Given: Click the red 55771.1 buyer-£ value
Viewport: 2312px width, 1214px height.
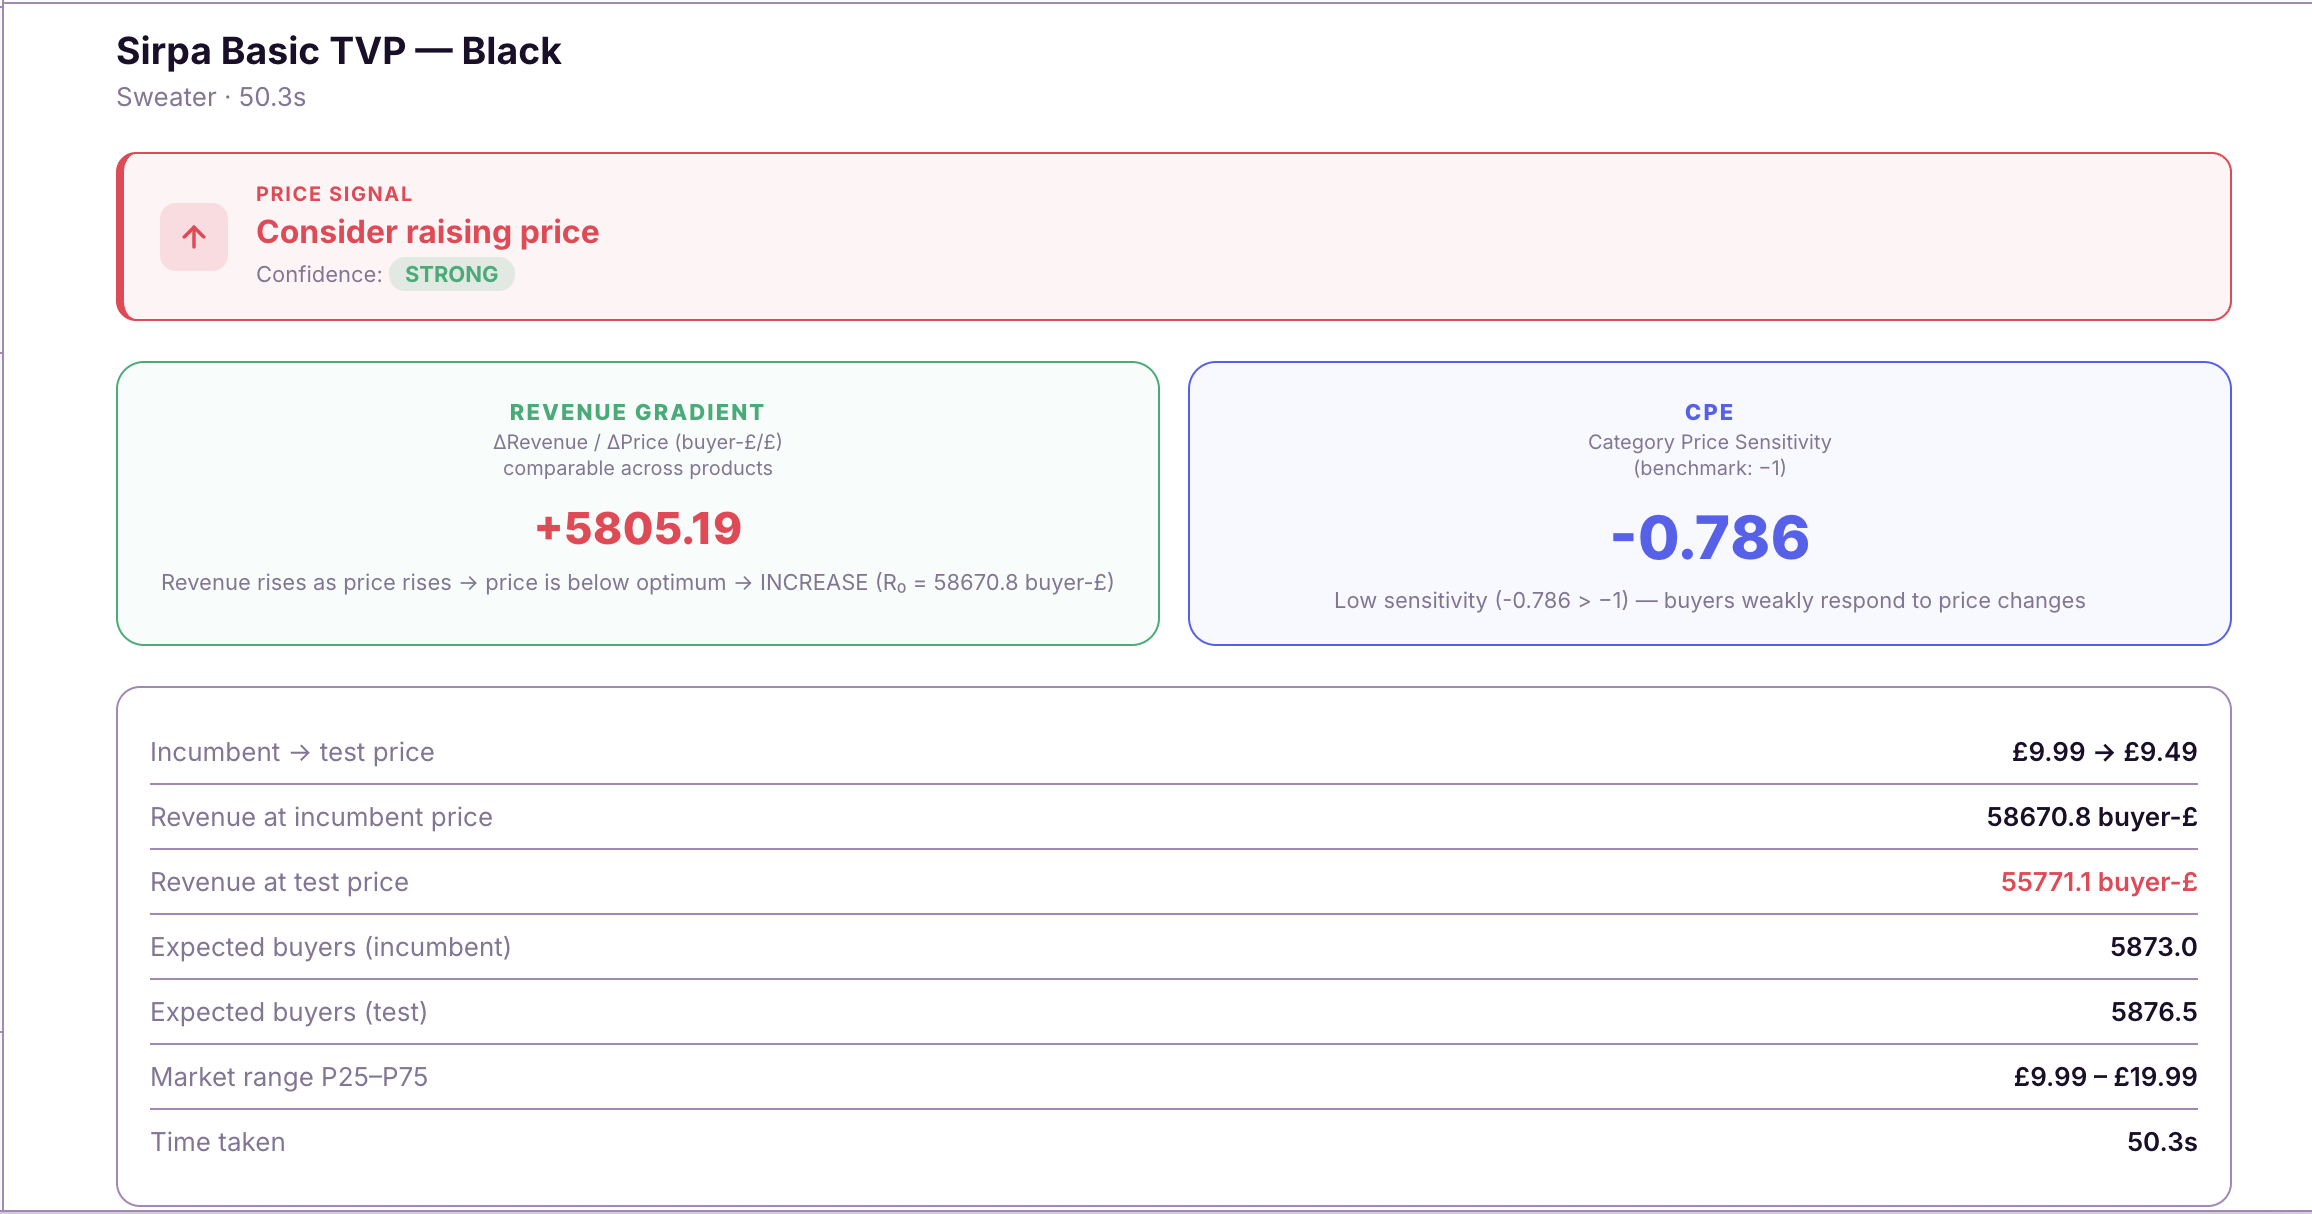Looking at the screenshot, I should pos(2098,882).
